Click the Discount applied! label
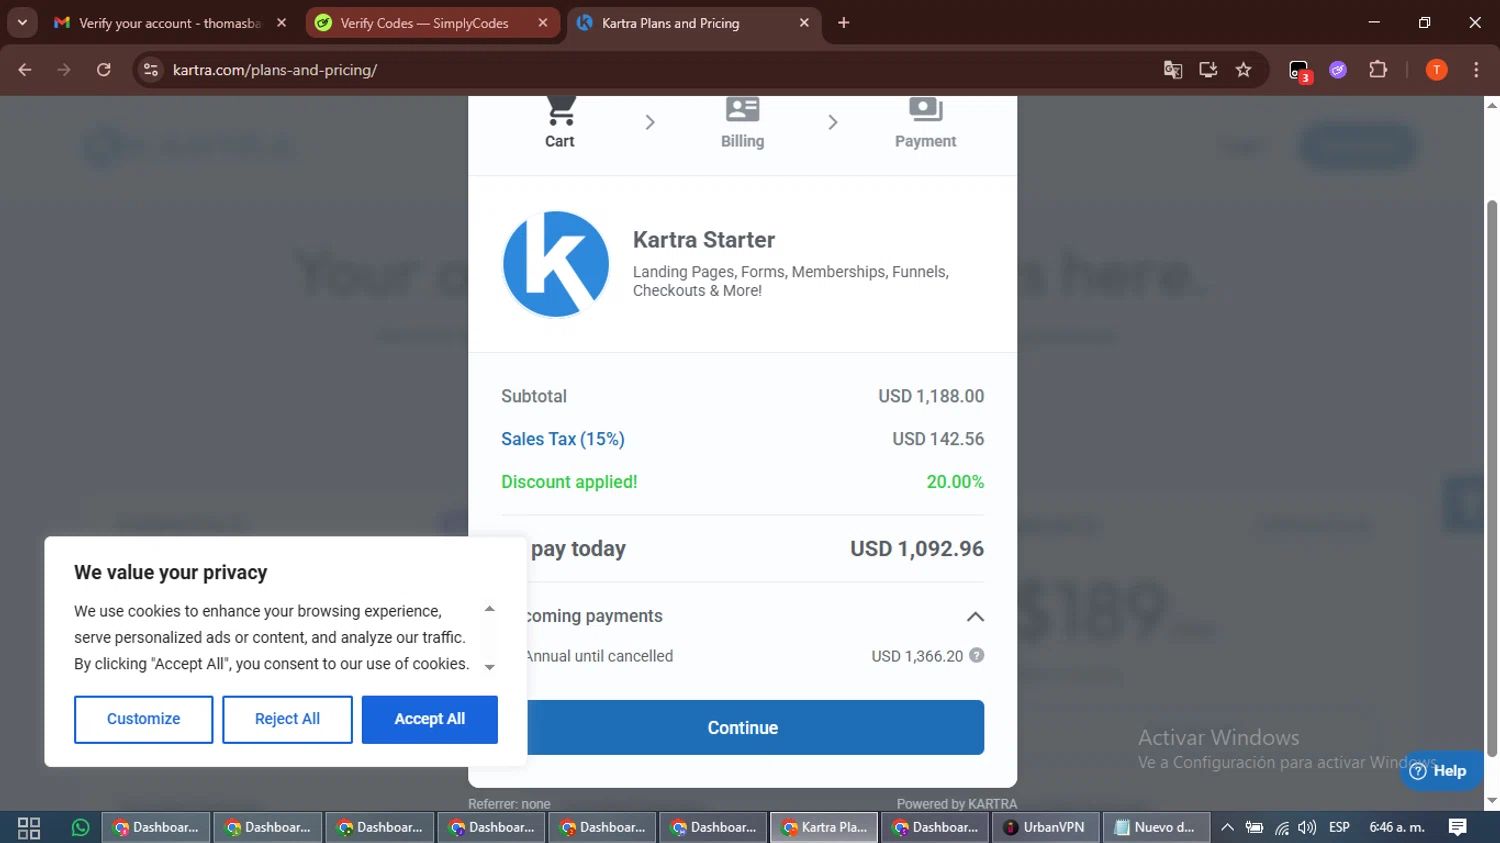This screenshot has height=843, width=1500. [569, 482]
